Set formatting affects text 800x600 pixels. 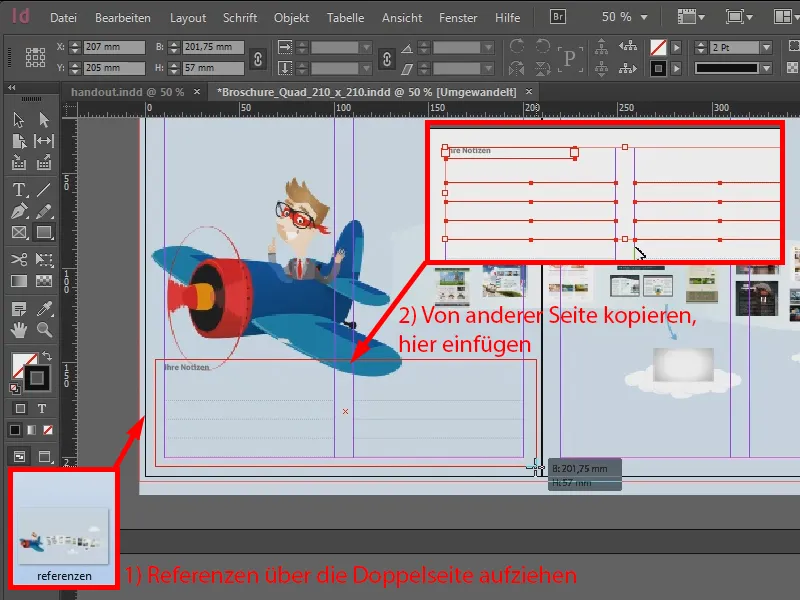42,409
